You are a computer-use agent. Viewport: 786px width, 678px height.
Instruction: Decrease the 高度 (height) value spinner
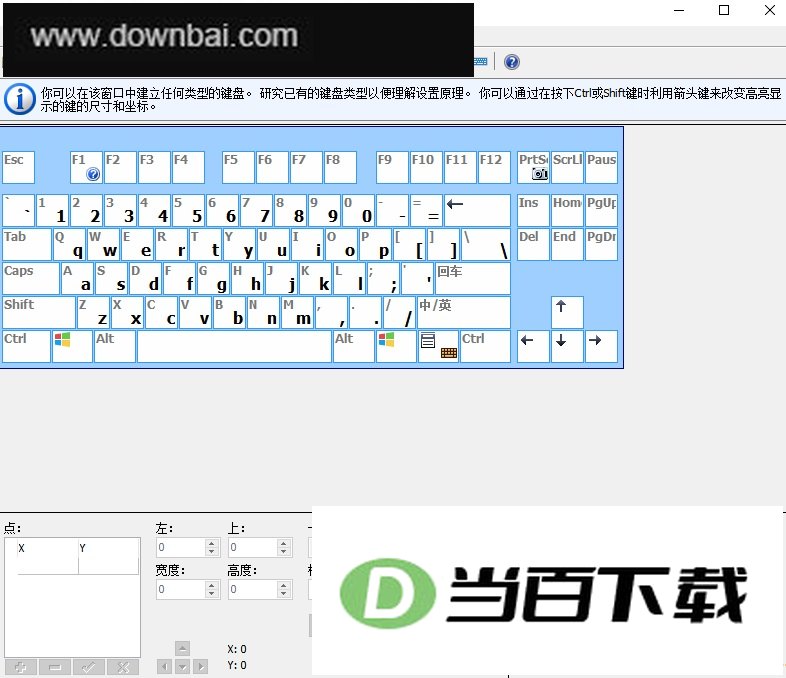pos(284,594)
